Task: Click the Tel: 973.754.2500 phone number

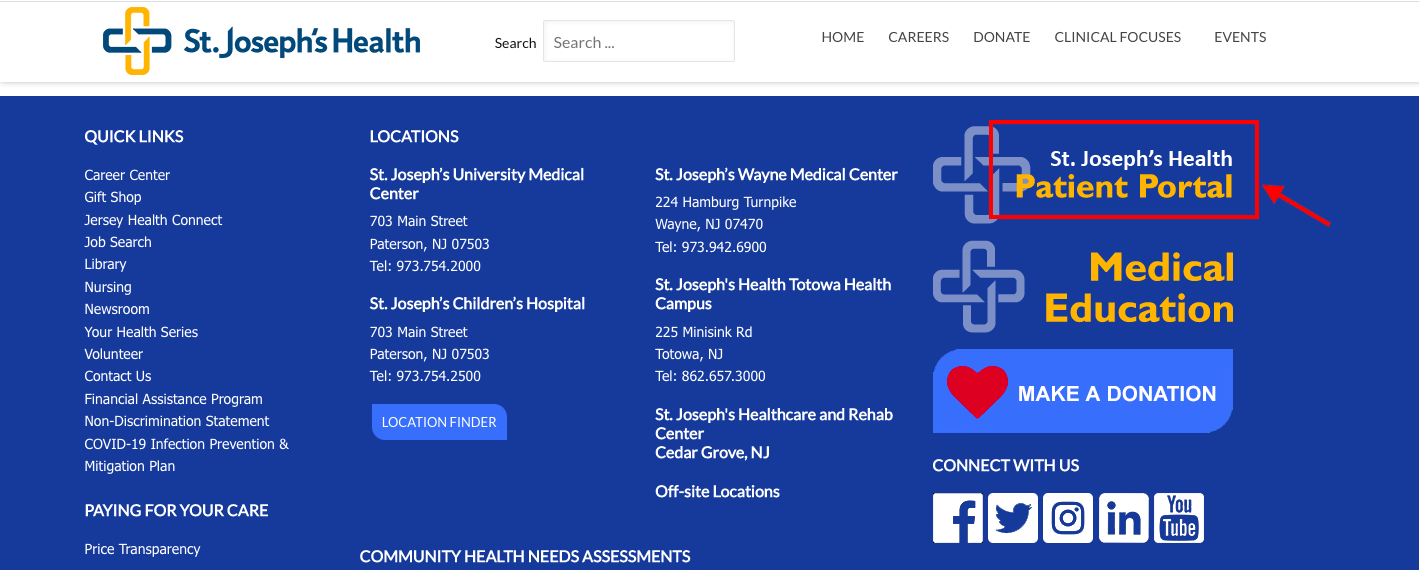Action: [425, 376]
